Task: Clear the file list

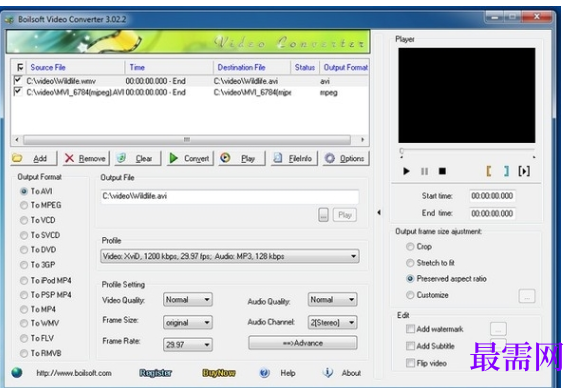Action: click(x=137, y=159)
